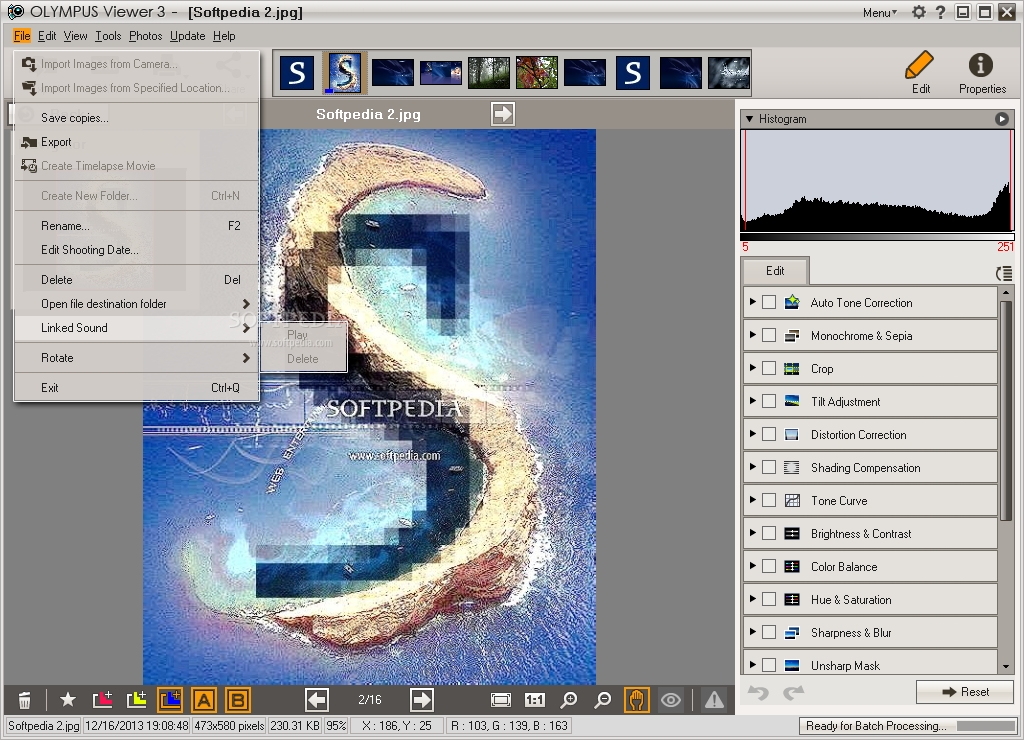The height and width of the screenshot is (740, 1024).
Task: Enable Monochrome & Sepia checkbox
Action: point(769,335)
